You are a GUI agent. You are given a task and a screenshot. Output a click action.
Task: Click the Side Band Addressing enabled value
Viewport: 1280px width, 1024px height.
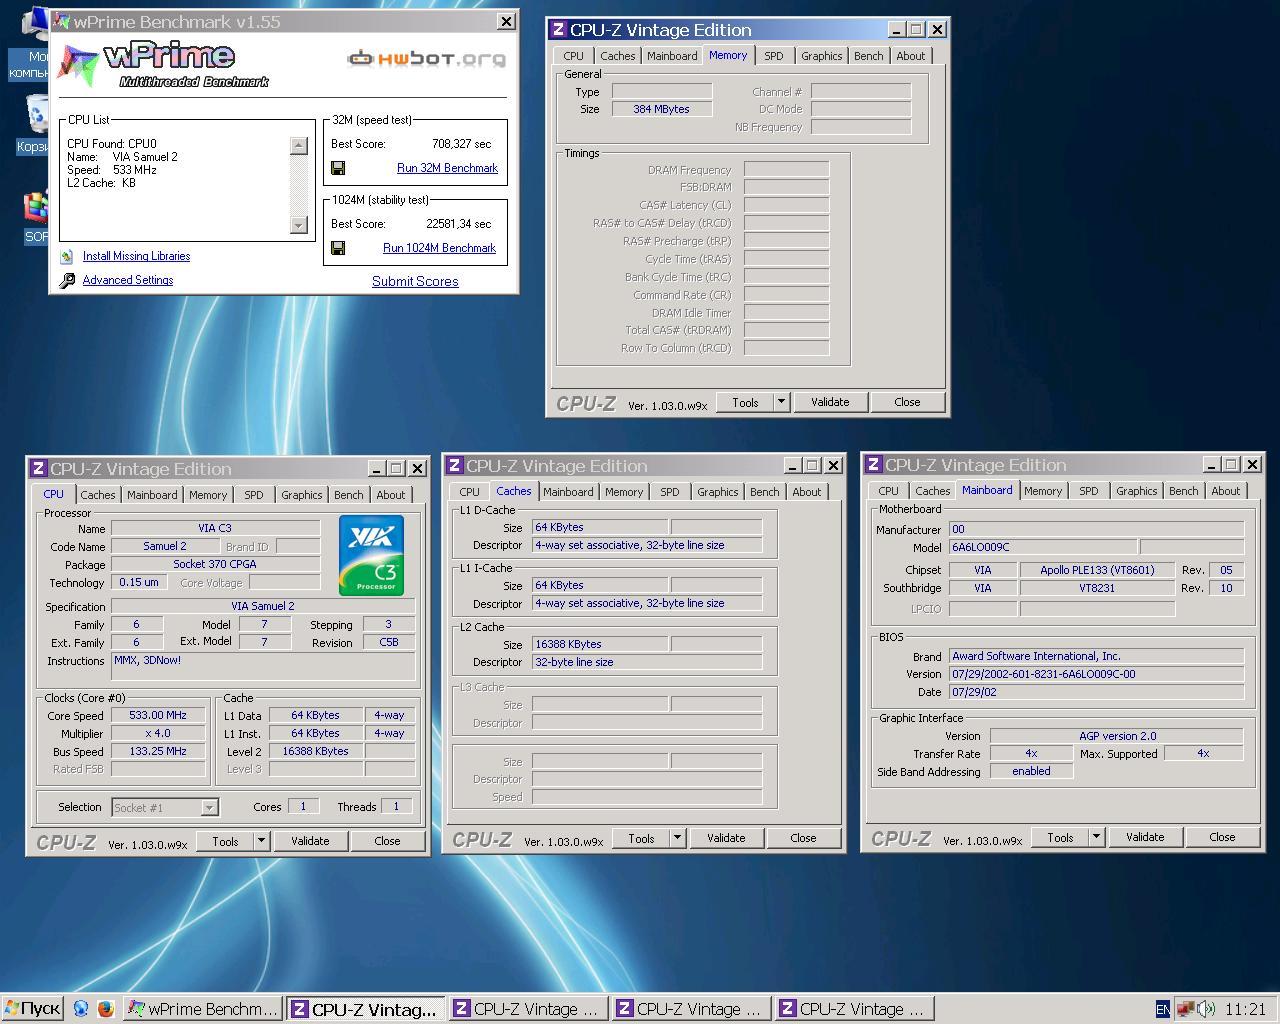1031,771
